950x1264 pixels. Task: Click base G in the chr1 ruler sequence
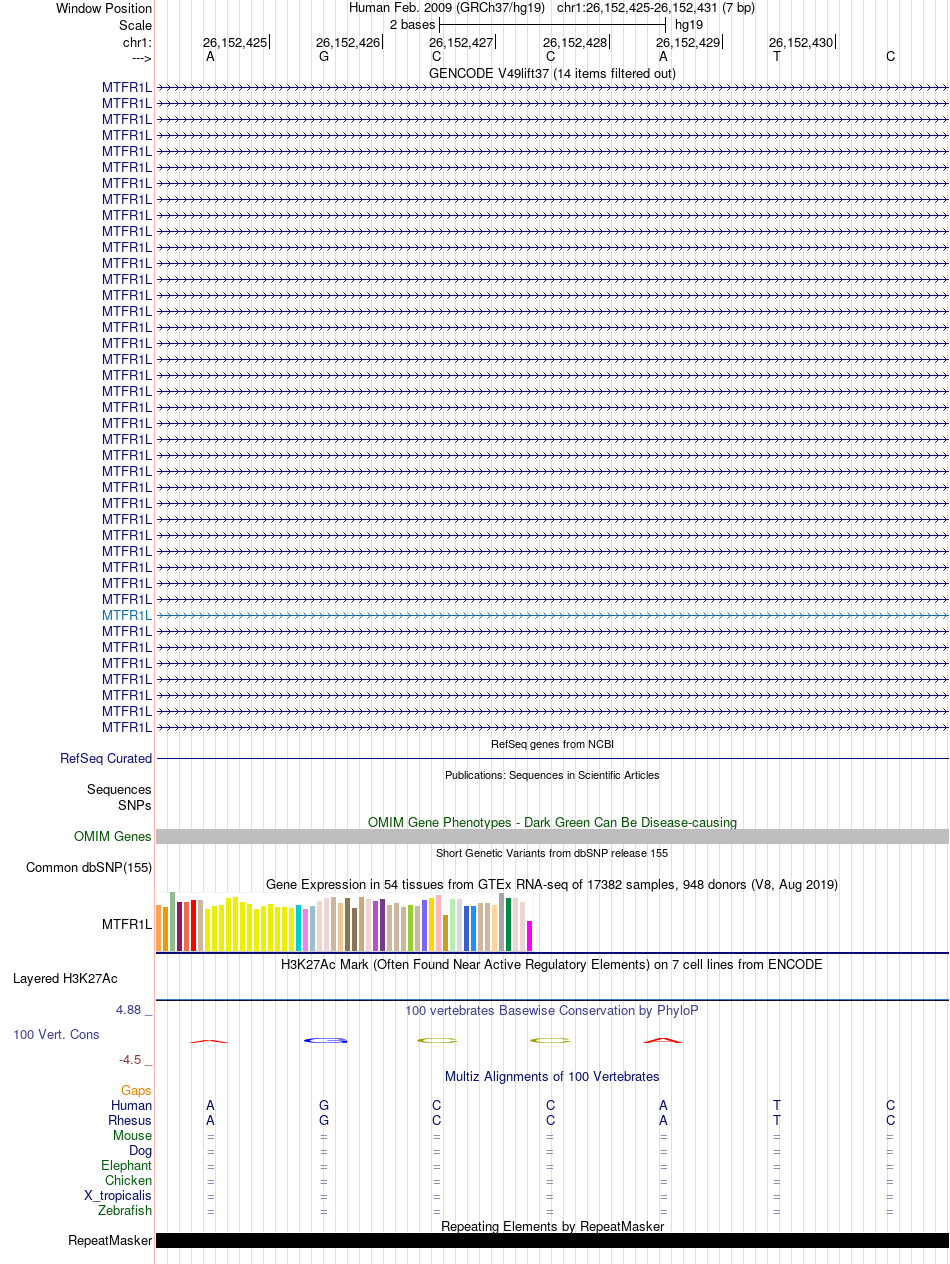coord(324,57)
